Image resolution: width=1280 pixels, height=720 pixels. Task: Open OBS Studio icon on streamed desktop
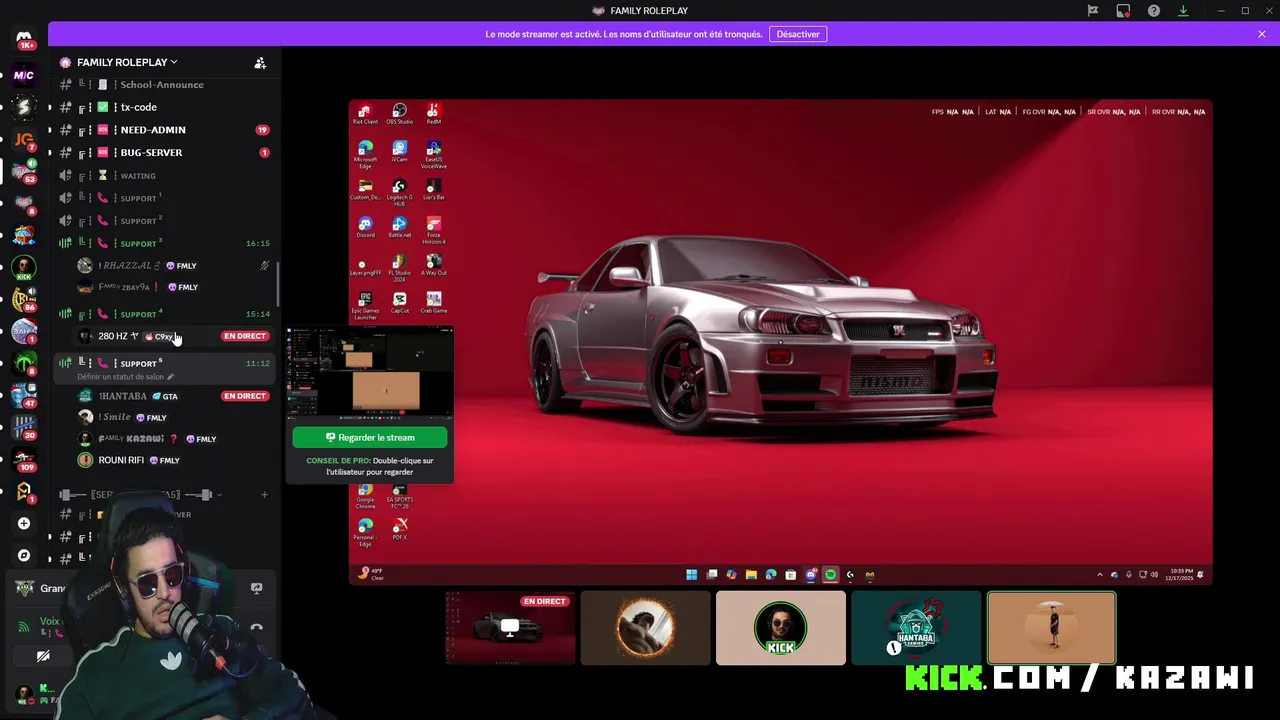(399, 114)
